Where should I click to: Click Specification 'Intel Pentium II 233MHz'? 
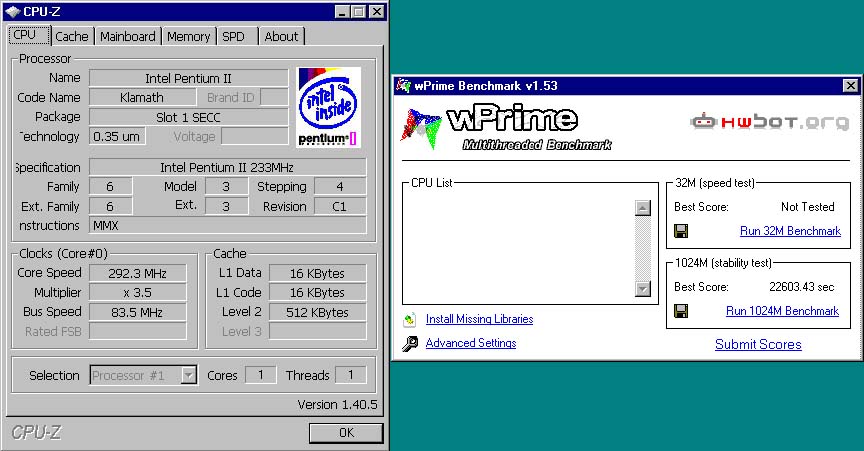227,167
